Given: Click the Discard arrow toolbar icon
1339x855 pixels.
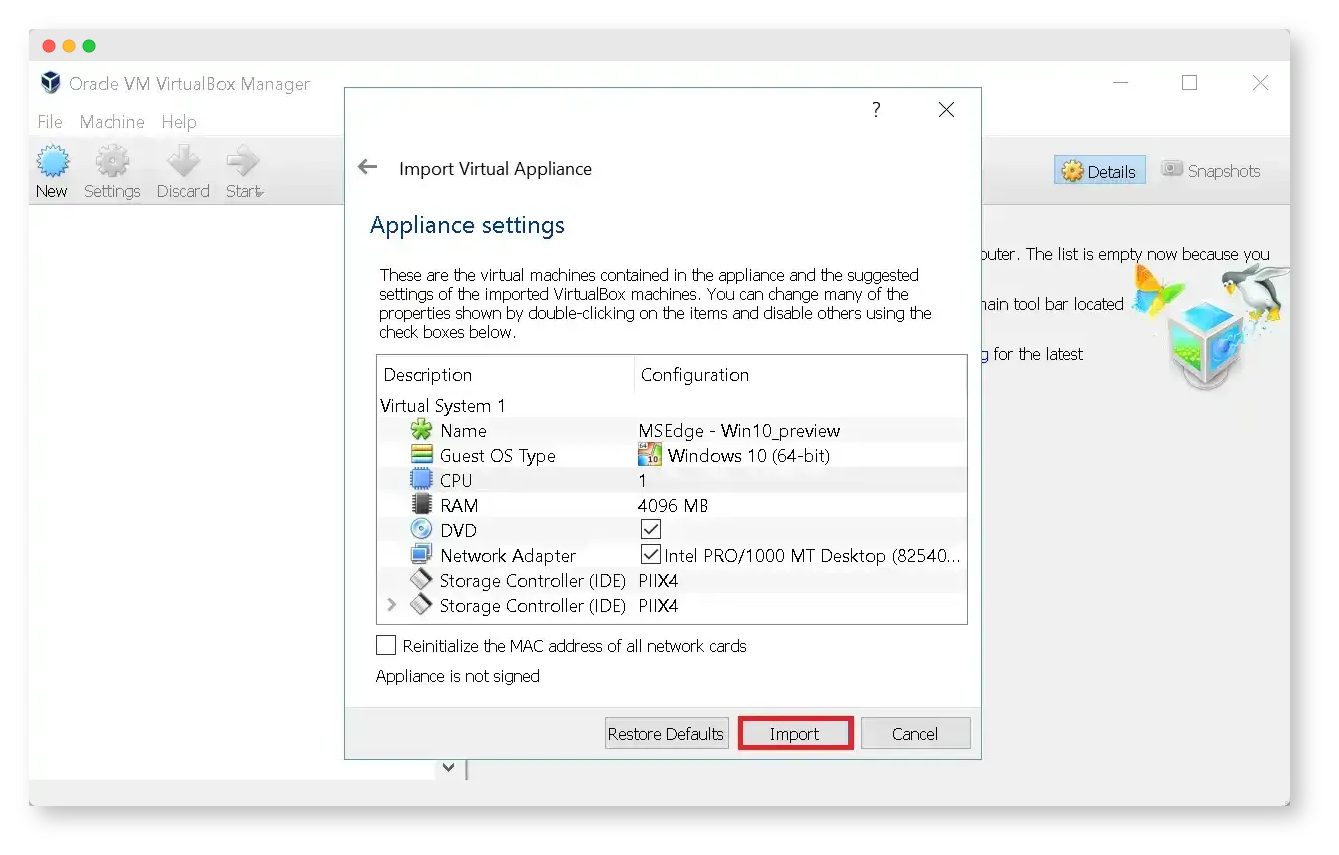Looking at the screenshot, I should click(183, 161).
